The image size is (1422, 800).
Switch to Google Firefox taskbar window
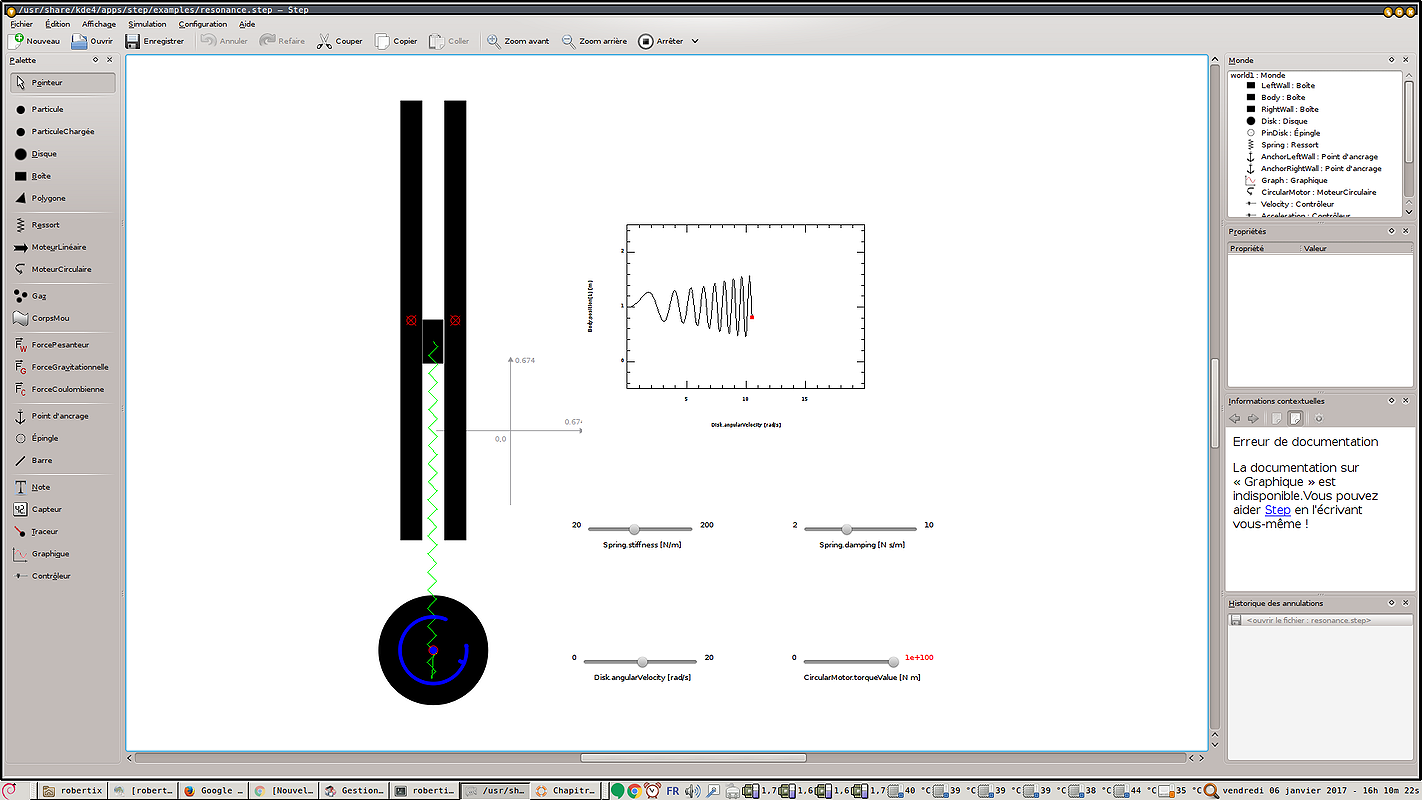(x=212, y=790)
